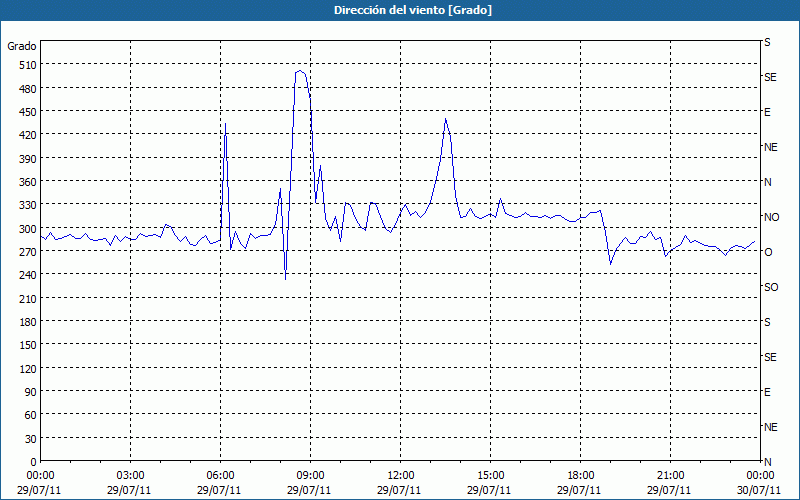Click the narrow spike right after 06:00
800x500 pixels.
tap(226, 124)
